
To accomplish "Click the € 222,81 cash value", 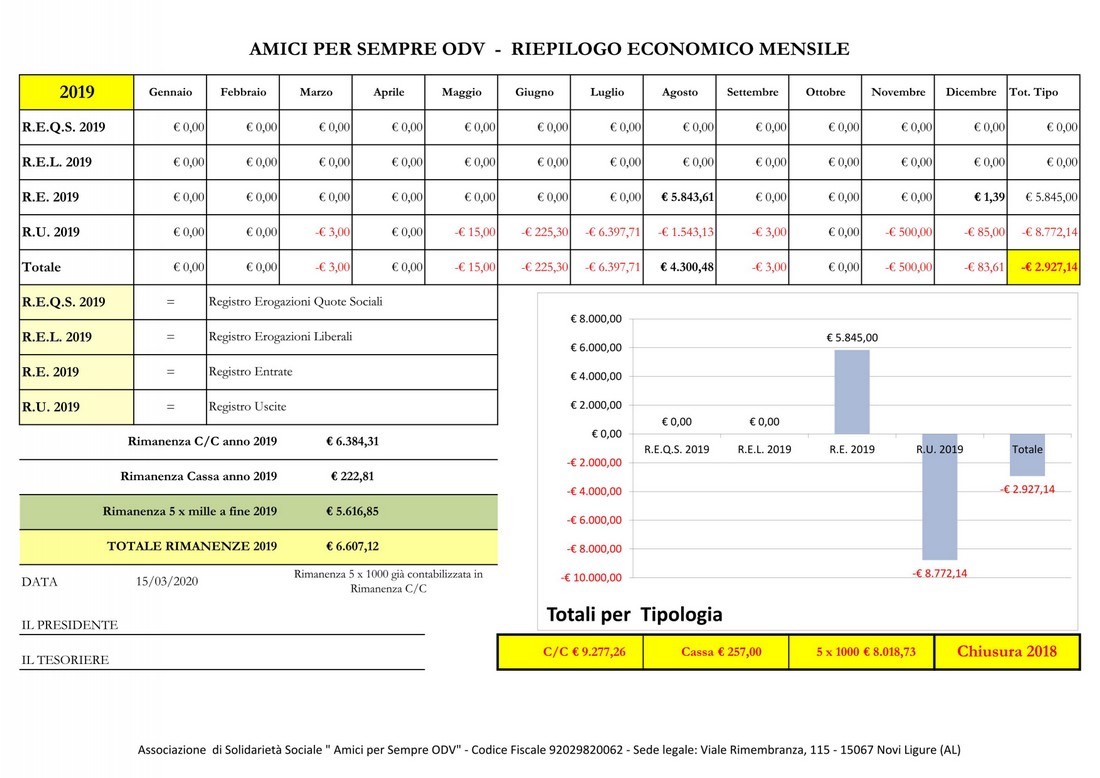I will [x=352, y=476].
